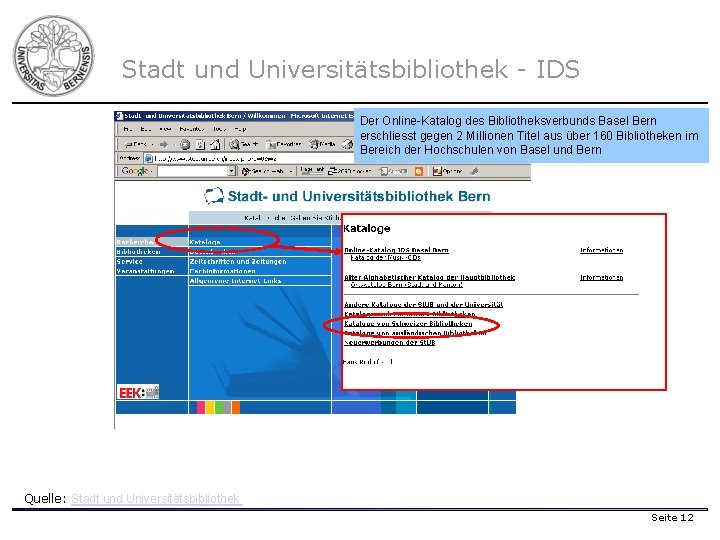Open the Edit menu
Image resolution: width=720 pixels, height=540 pixels.
coord(146,129)
